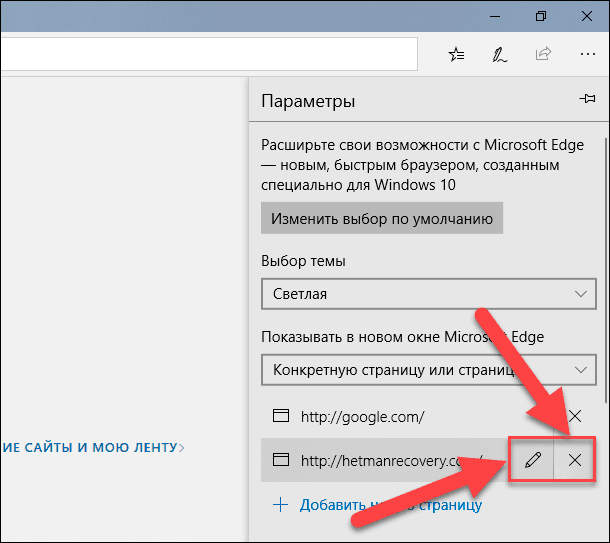The image size is (610, 543).
Task: Edit the hetmanrecovery.com page entry
Action: [x=533, y=460]
